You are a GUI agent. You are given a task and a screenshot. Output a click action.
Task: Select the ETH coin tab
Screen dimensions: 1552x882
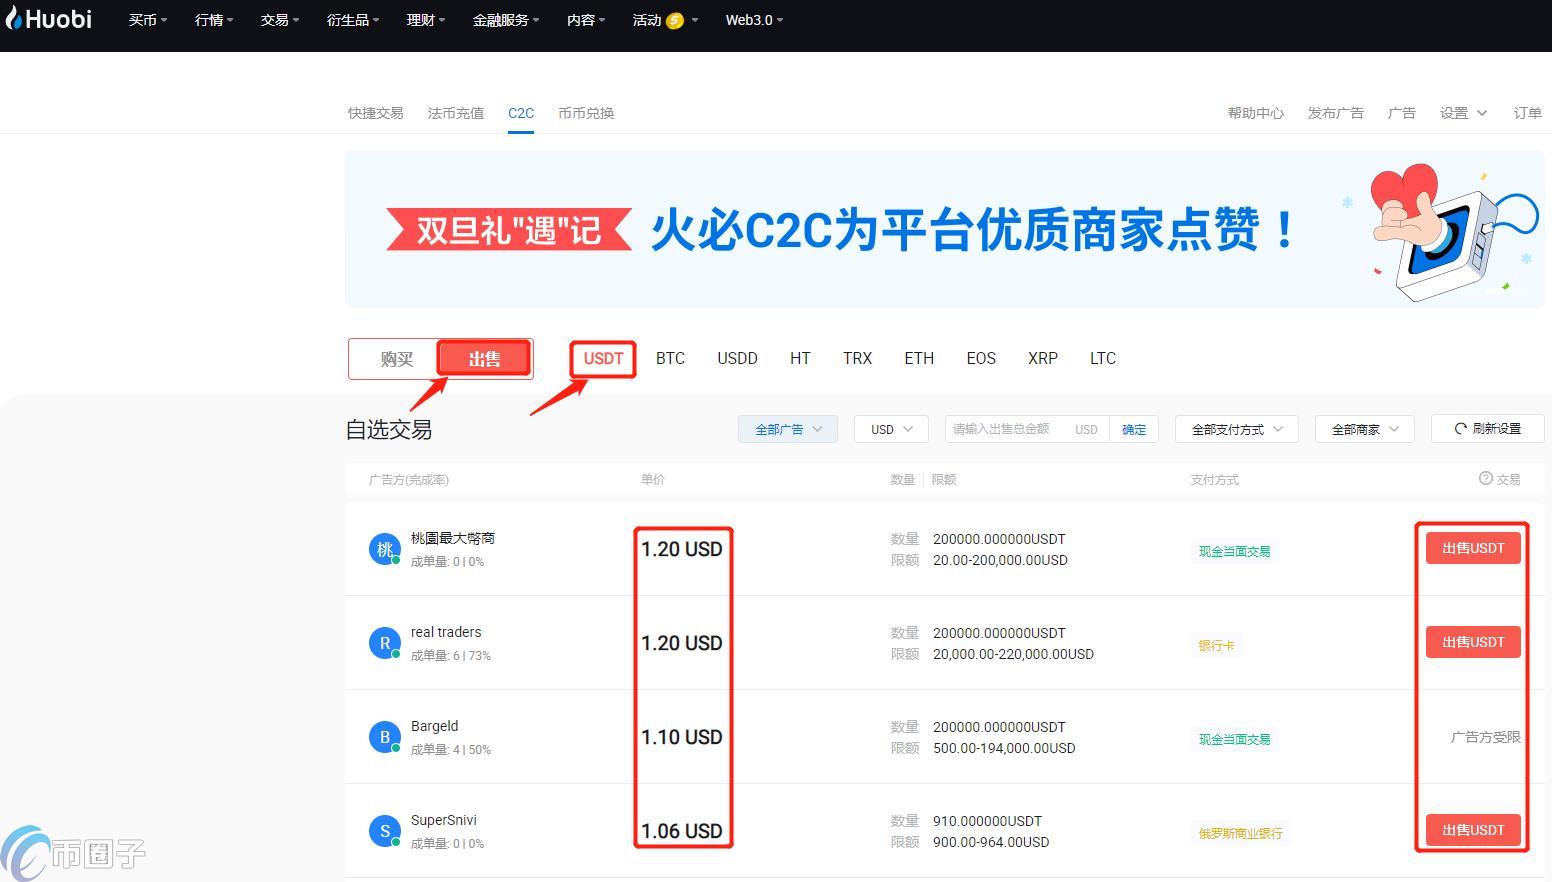pyautogui.click(x=919, y=358)
